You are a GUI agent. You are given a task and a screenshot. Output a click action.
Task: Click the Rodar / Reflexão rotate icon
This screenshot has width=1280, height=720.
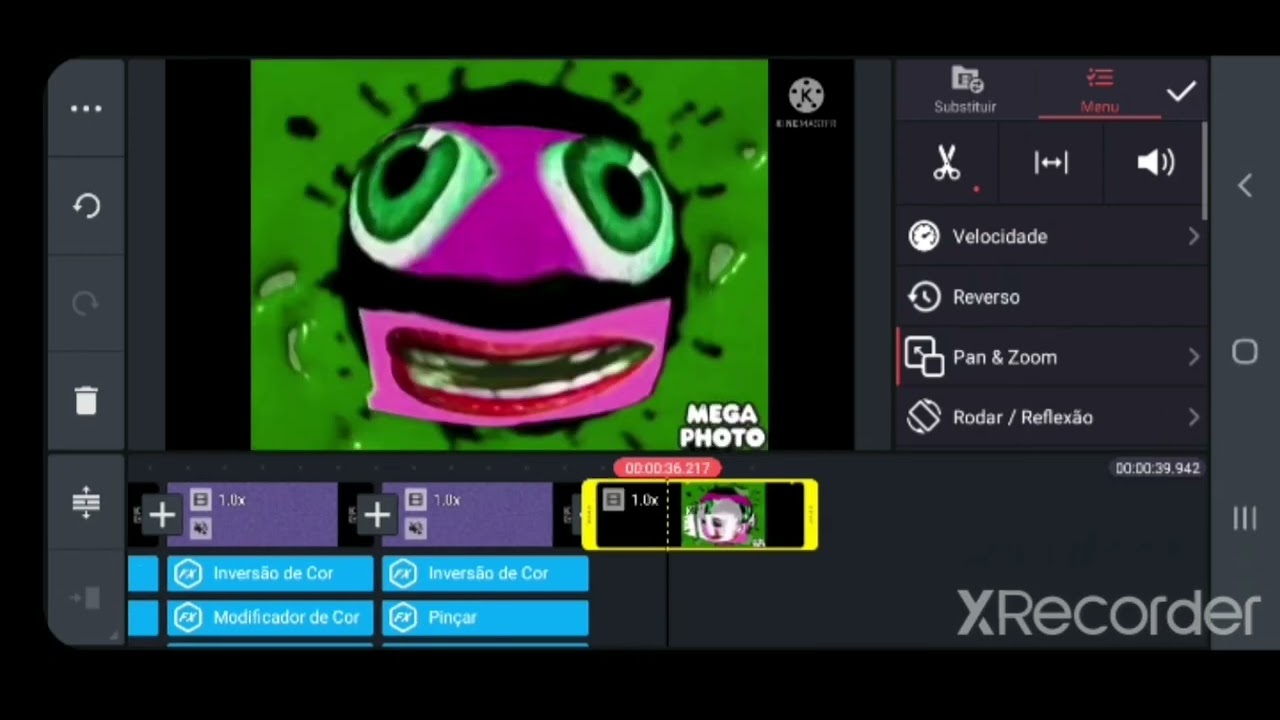(x=924, y=417)
